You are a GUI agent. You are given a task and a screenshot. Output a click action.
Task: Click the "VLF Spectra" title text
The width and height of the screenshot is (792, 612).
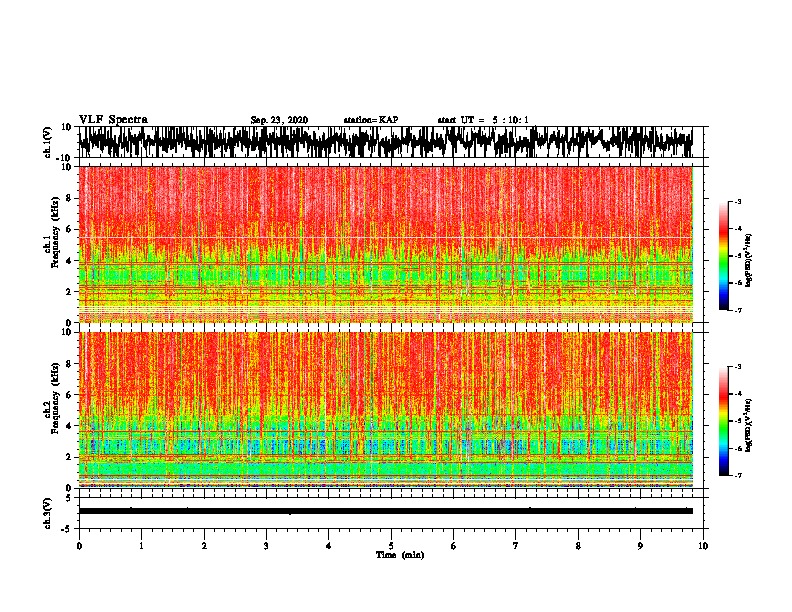[x=113, y=120]
